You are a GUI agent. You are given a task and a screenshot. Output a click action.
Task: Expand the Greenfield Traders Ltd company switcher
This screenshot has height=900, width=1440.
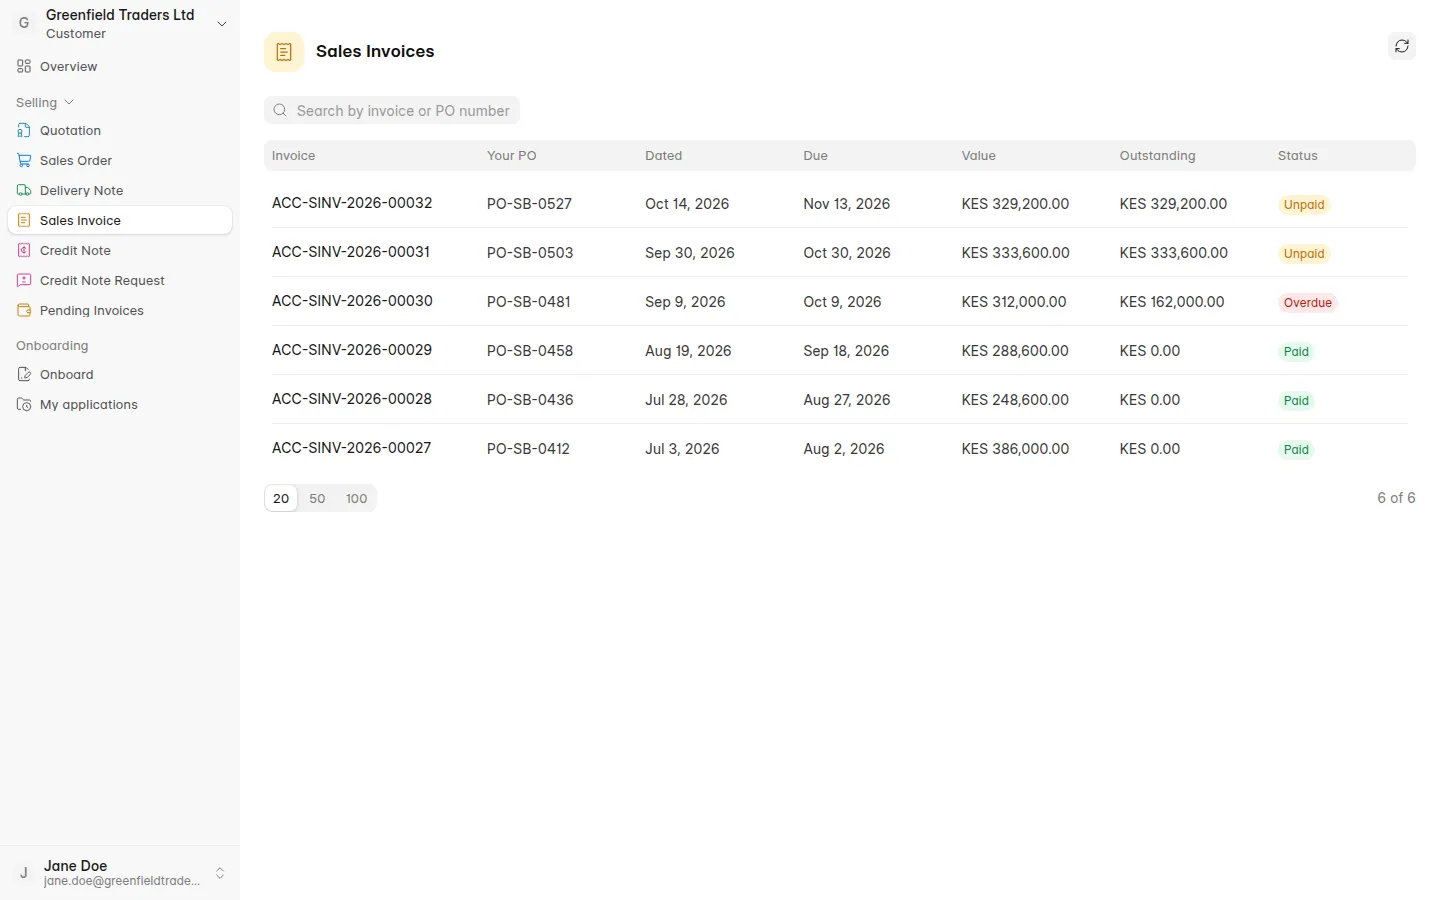point(222,24)
